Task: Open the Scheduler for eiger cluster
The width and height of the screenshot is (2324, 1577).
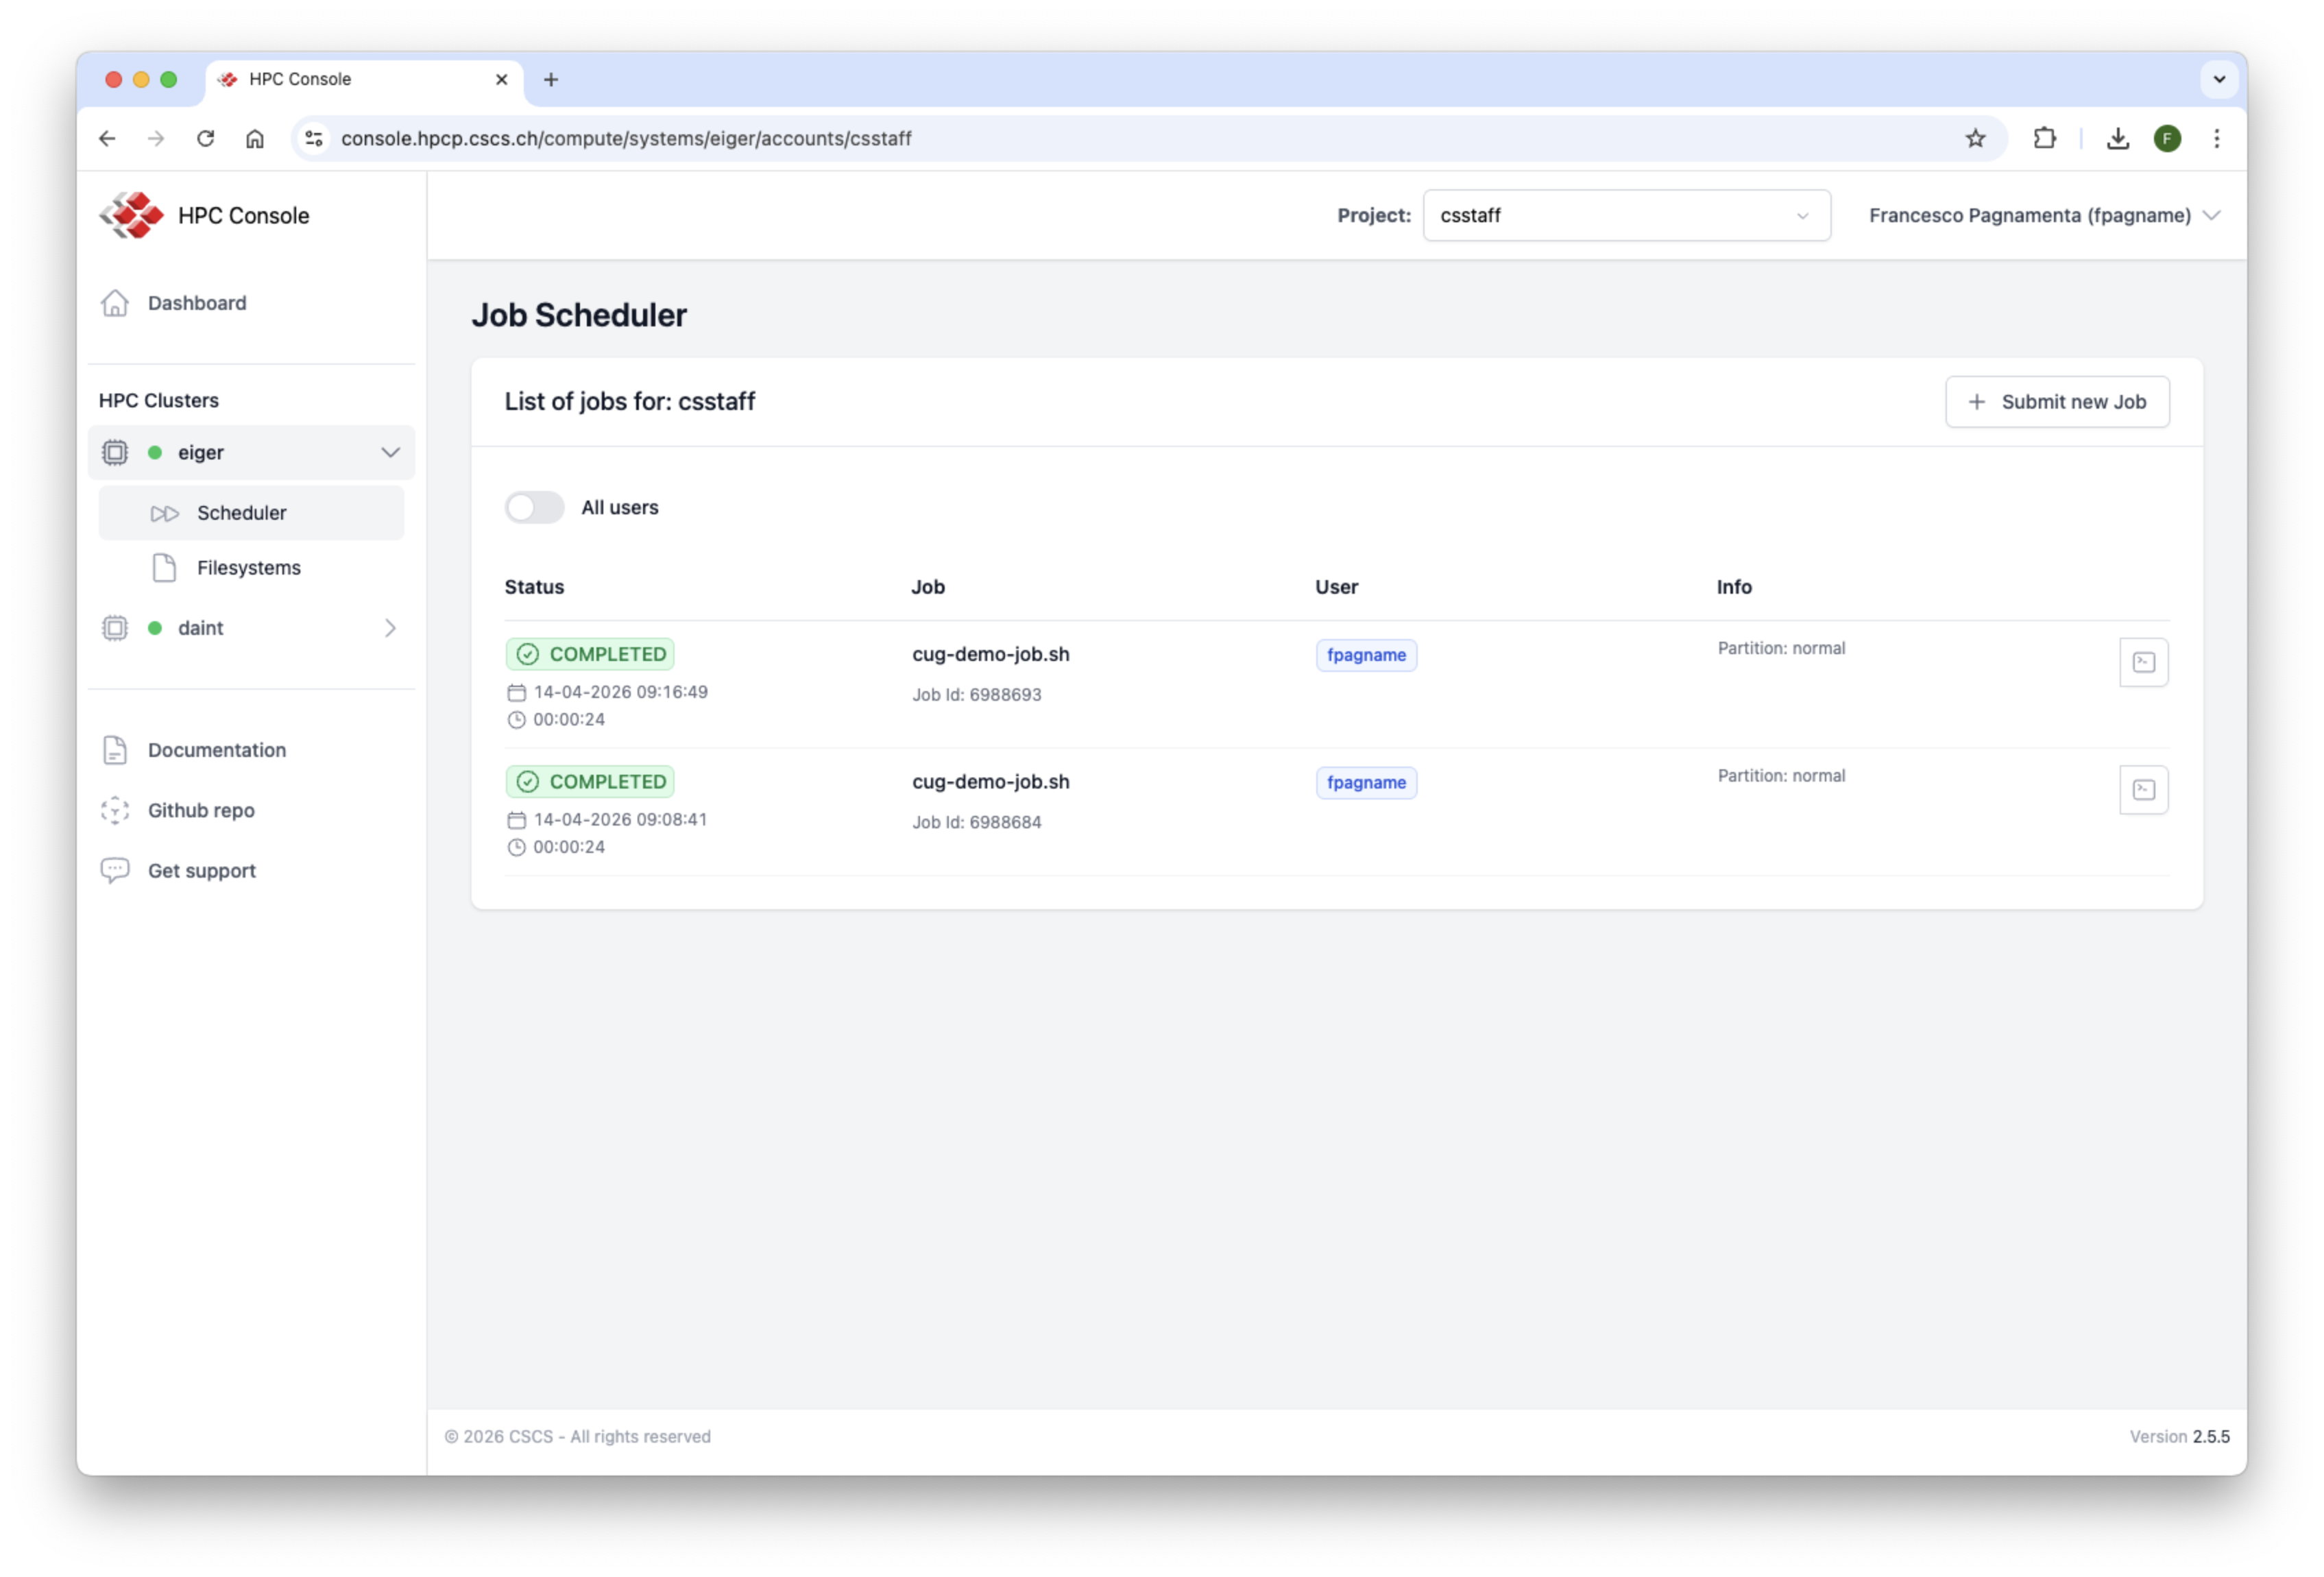Action: coord(240,512)
